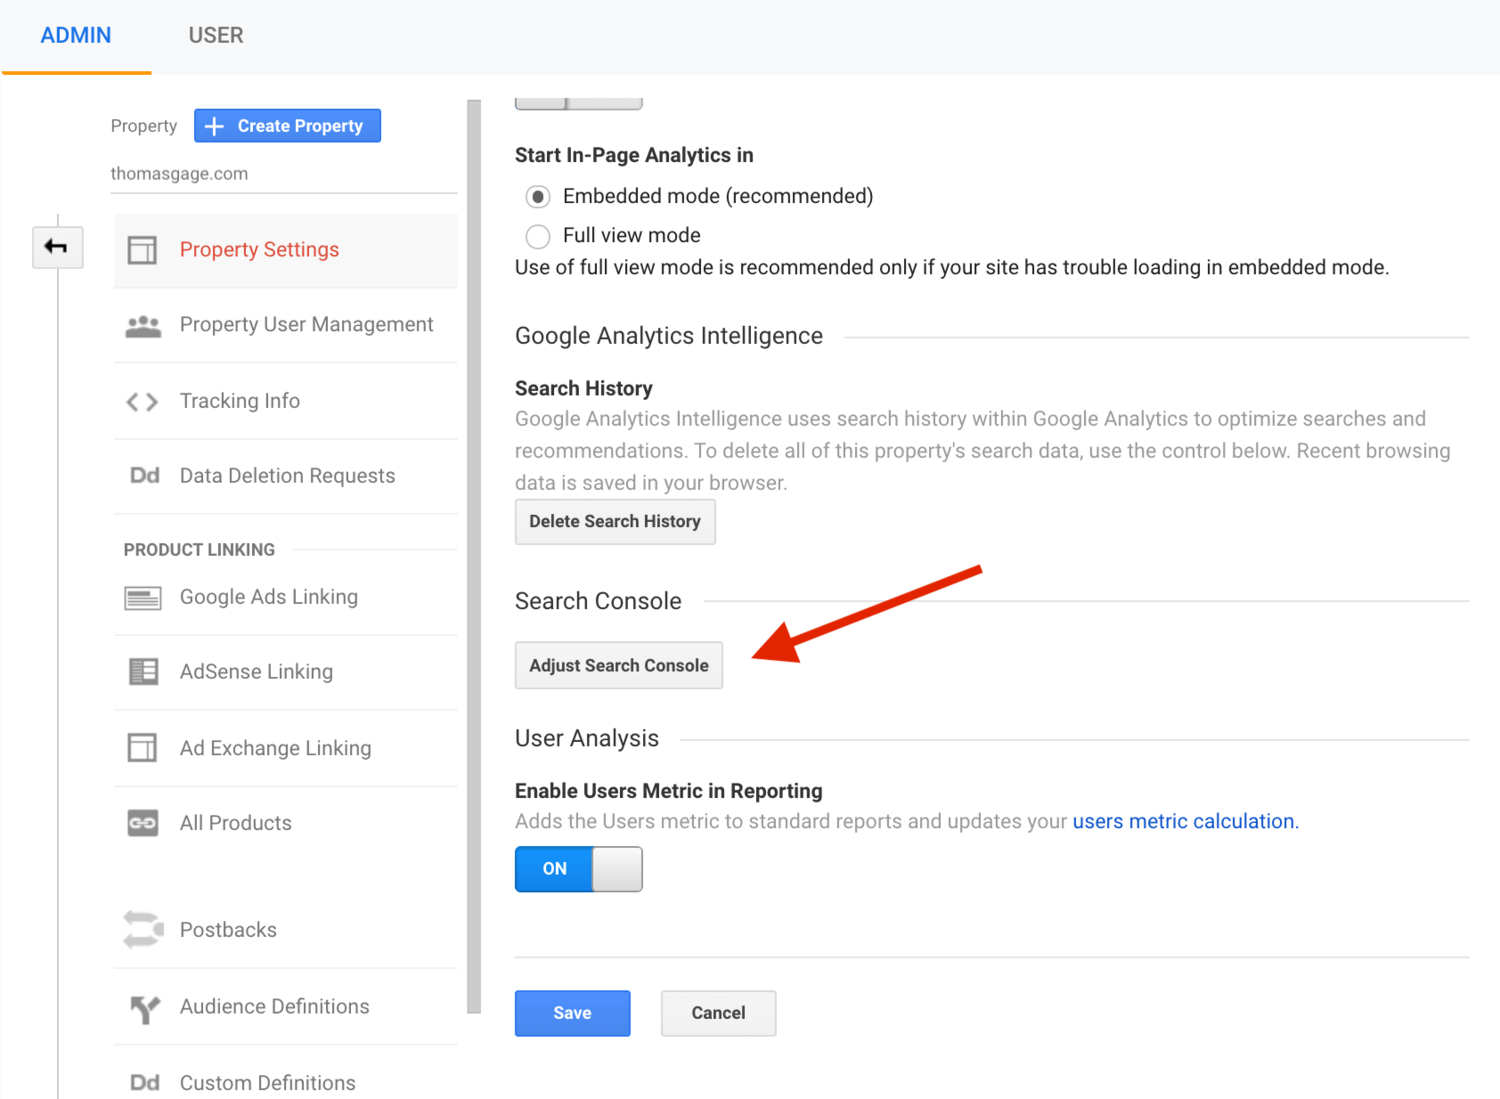Viewport: 1500px width, 1099px height.
Task: Click the Ad Exchange Linking icon
Action: [x=142, y=748]
